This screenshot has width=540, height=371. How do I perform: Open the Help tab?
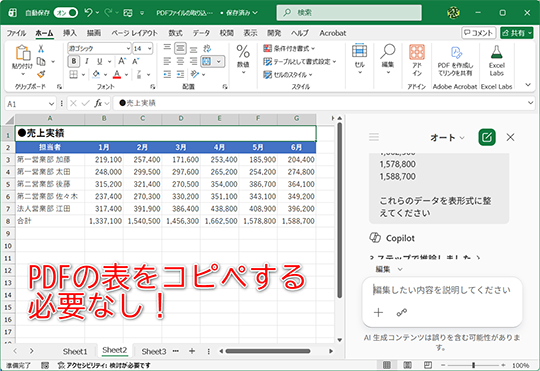pos(300,33)
